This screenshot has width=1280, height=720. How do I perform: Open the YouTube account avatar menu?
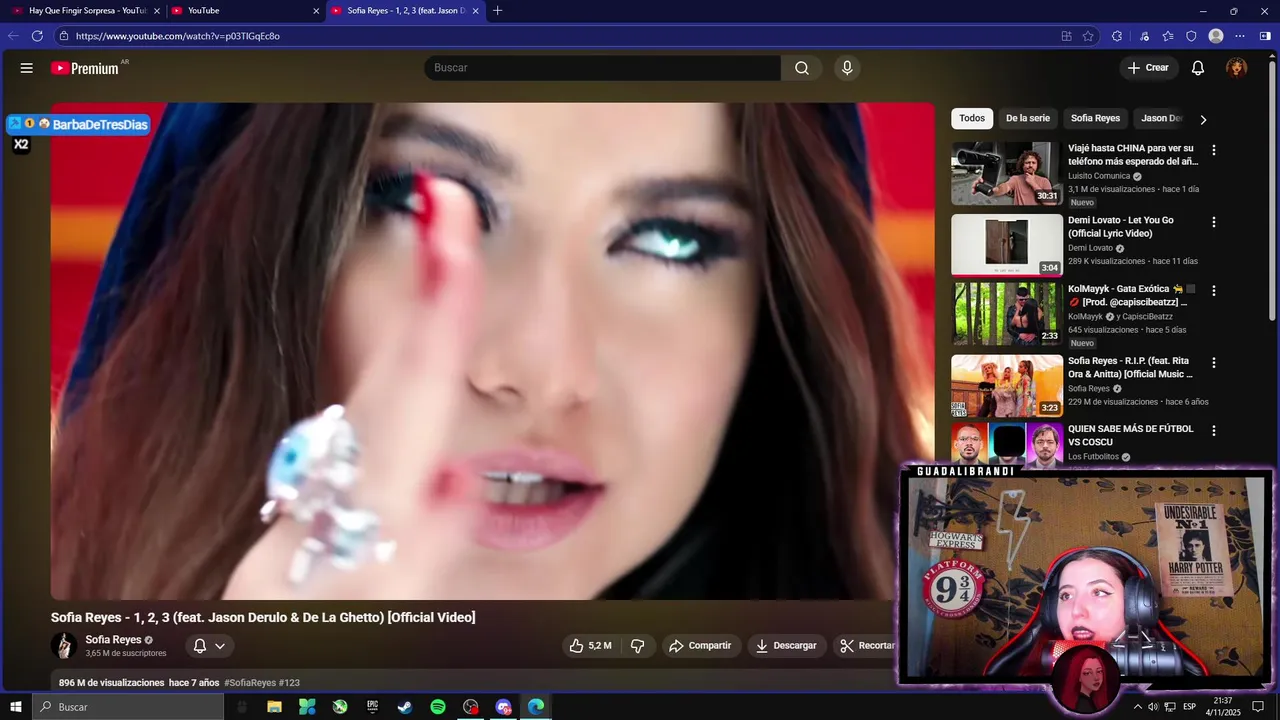(1237, 68)
